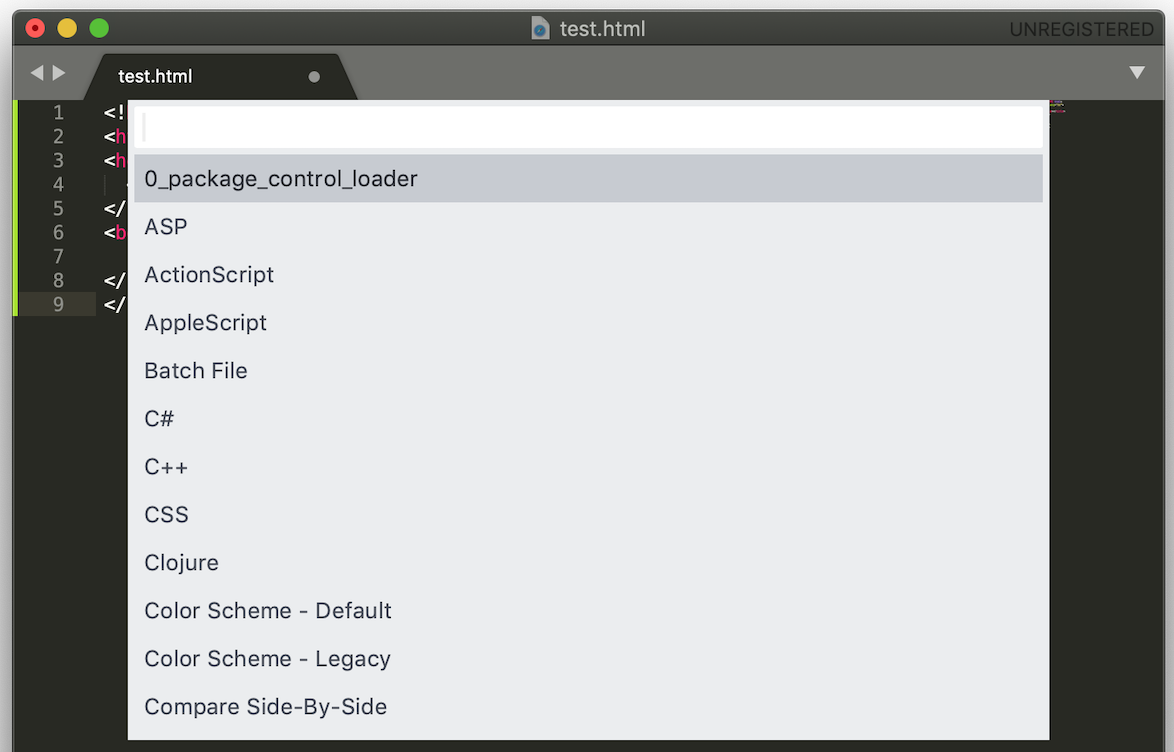The width and height of the screenshot is (1174, 752).
Task: Click line number 1 in the gutter
Action: point(58,112)
